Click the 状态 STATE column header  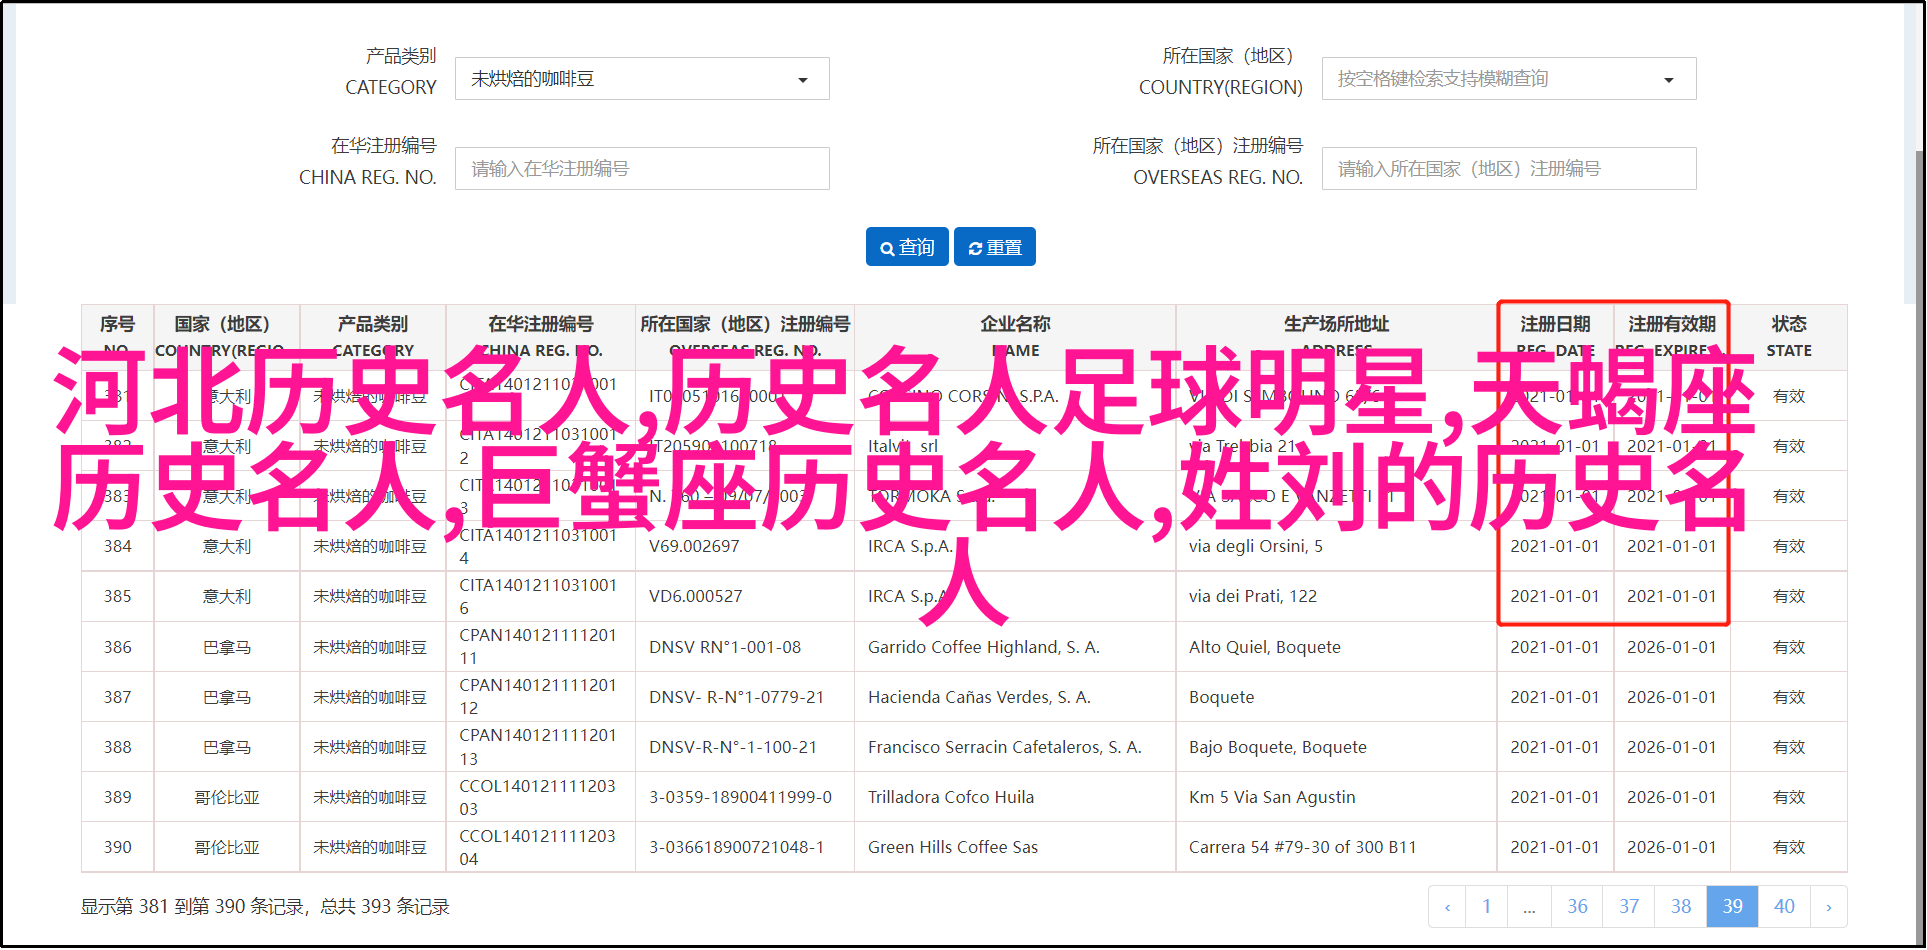[x=1788, y=336]
